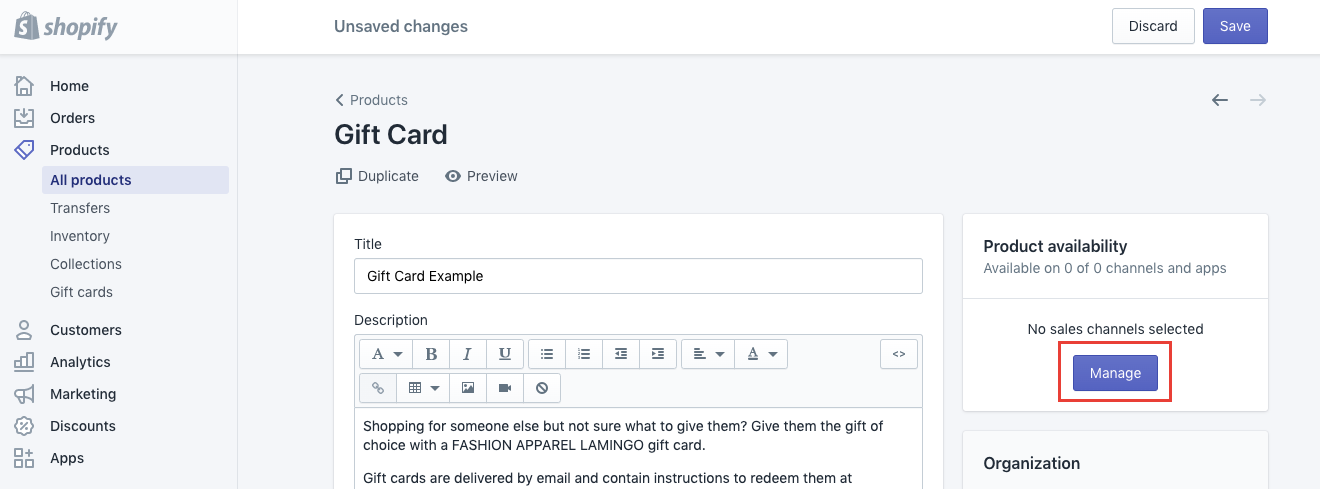Click the Analytics bar chart icon
Image resolution: width=1320 pixels, height=489 pixels.
point(24,362)
